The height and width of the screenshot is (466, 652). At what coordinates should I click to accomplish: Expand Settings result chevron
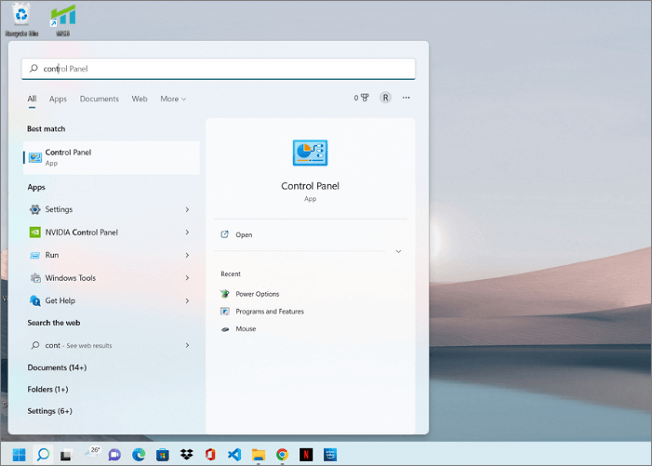click(x=188, y=210)
